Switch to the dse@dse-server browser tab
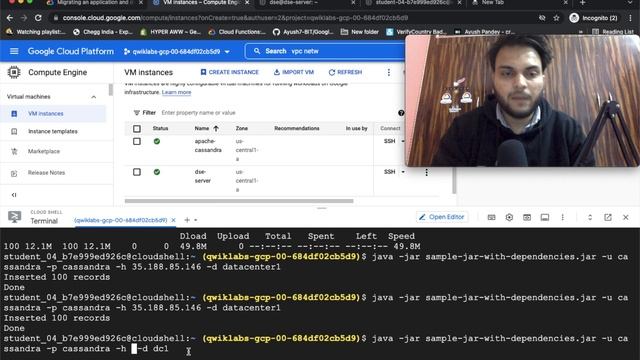640x360 pixels. pyautogui.click(x=307, y=3)
